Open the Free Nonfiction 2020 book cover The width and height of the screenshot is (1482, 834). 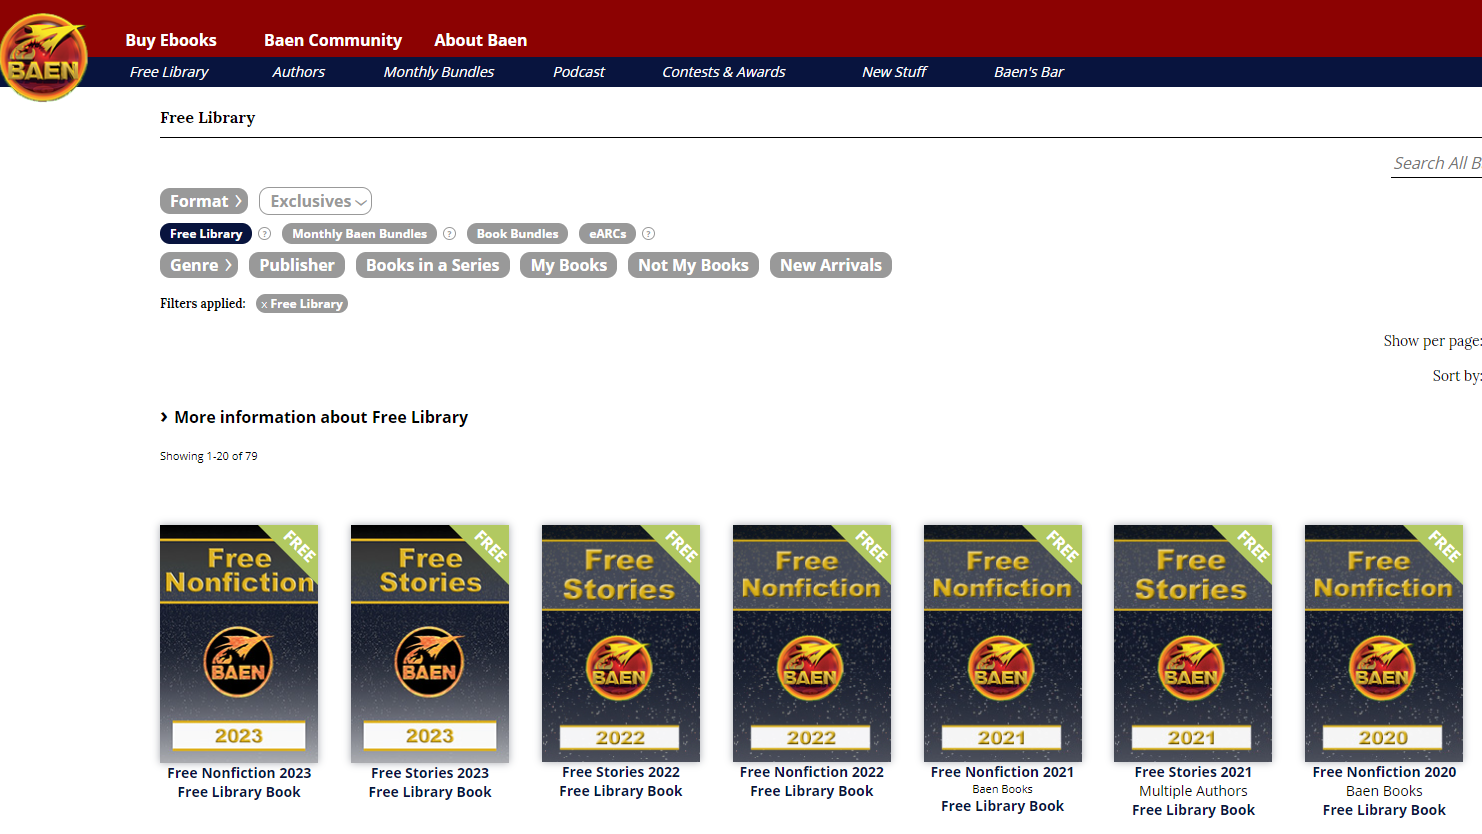[1384, 643]
